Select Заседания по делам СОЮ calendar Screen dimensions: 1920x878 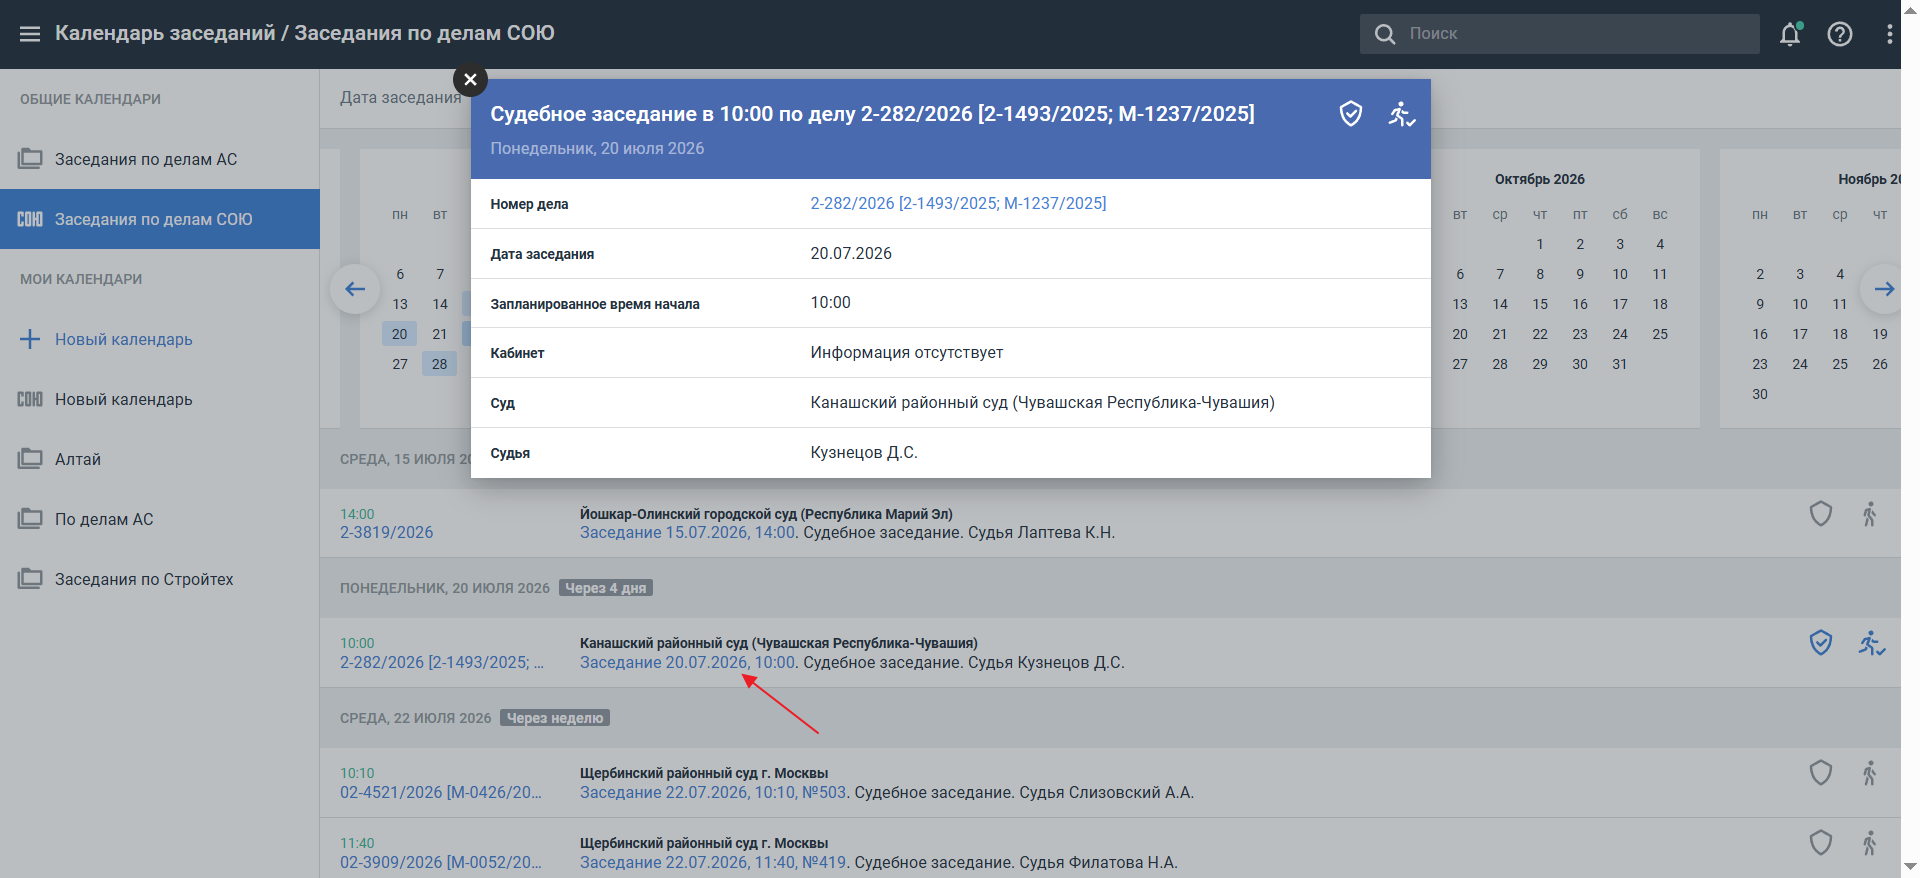(x=160, y=219)
